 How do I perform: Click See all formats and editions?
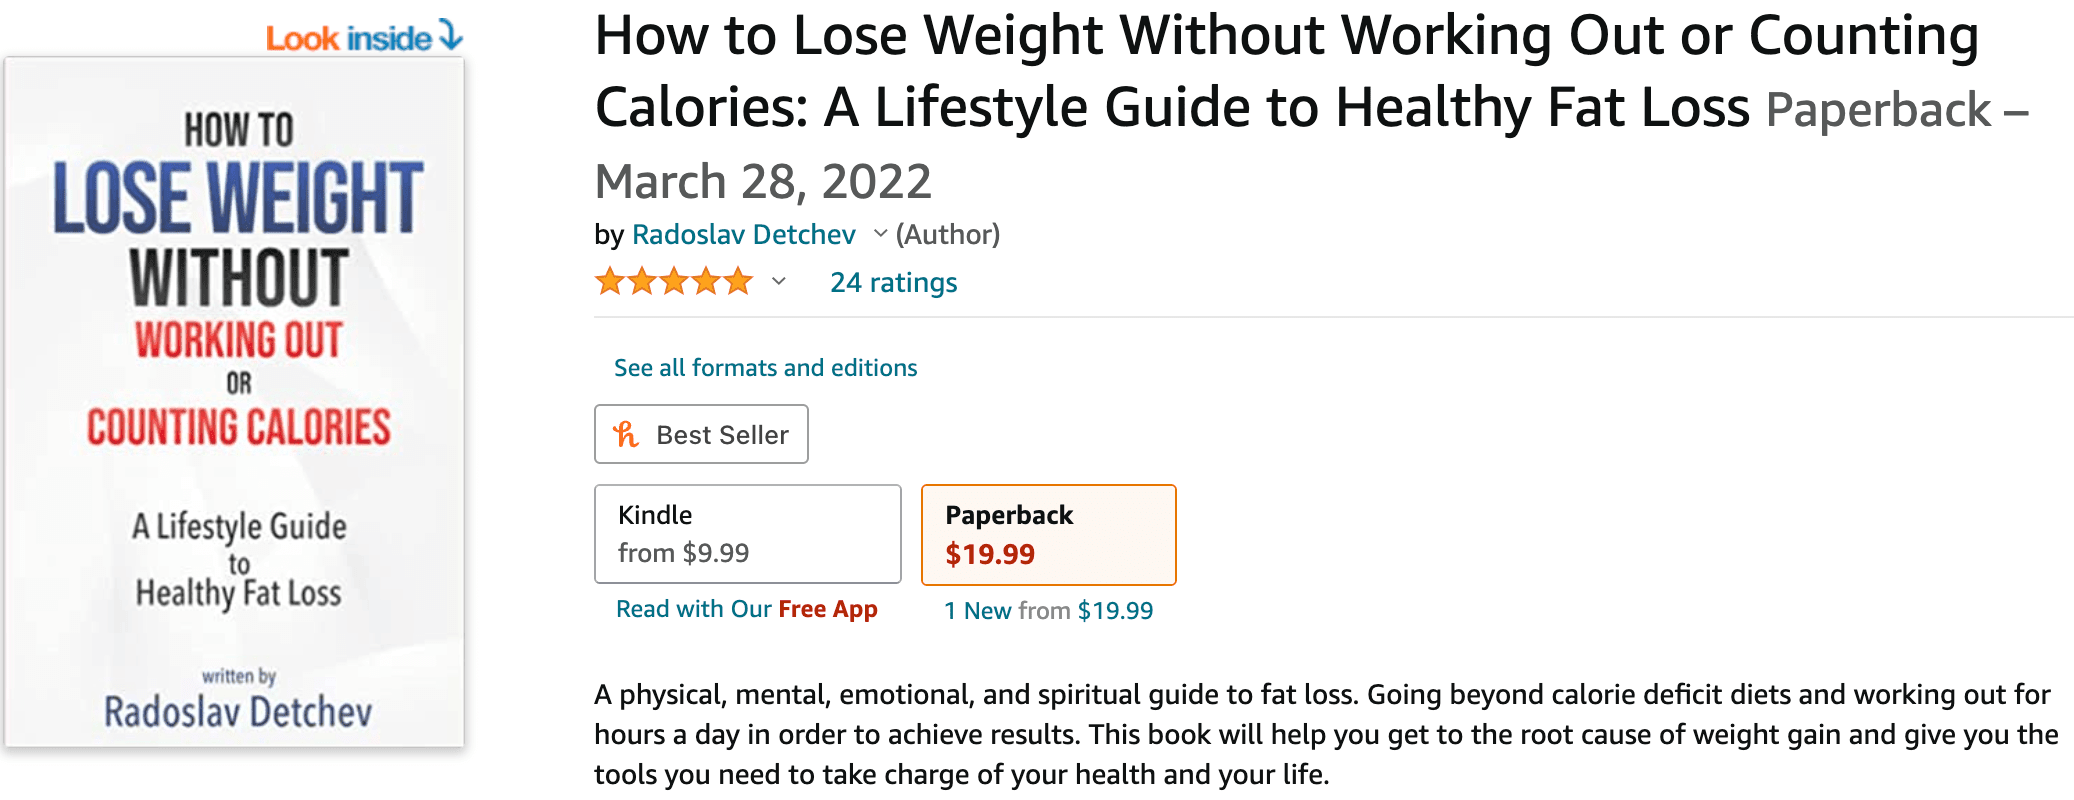(765, 368)
